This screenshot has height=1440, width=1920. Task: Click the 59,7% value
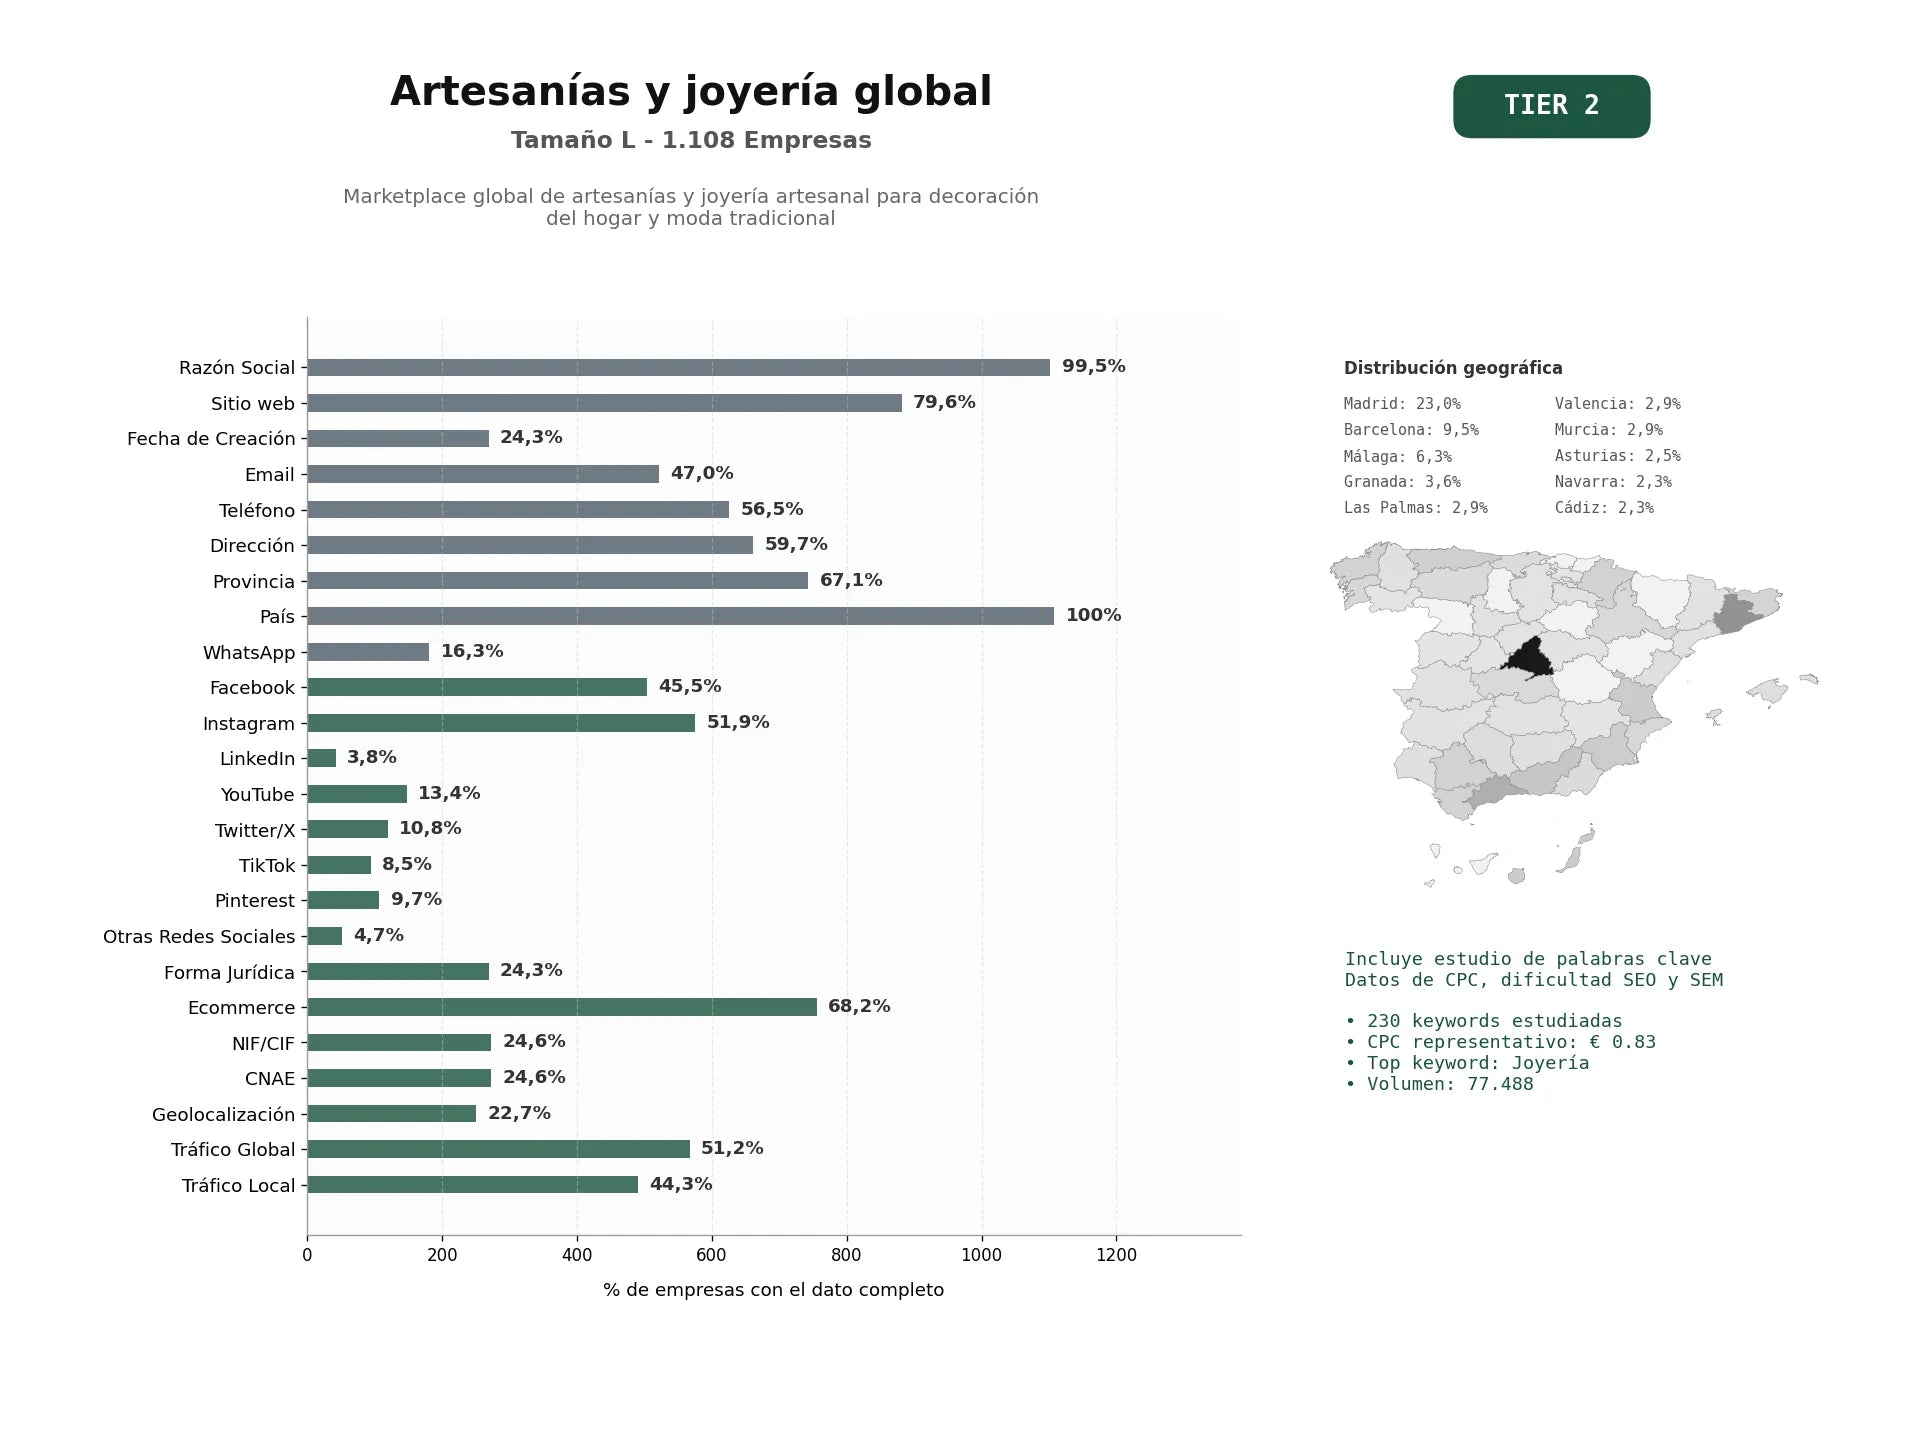click(796, 544)
